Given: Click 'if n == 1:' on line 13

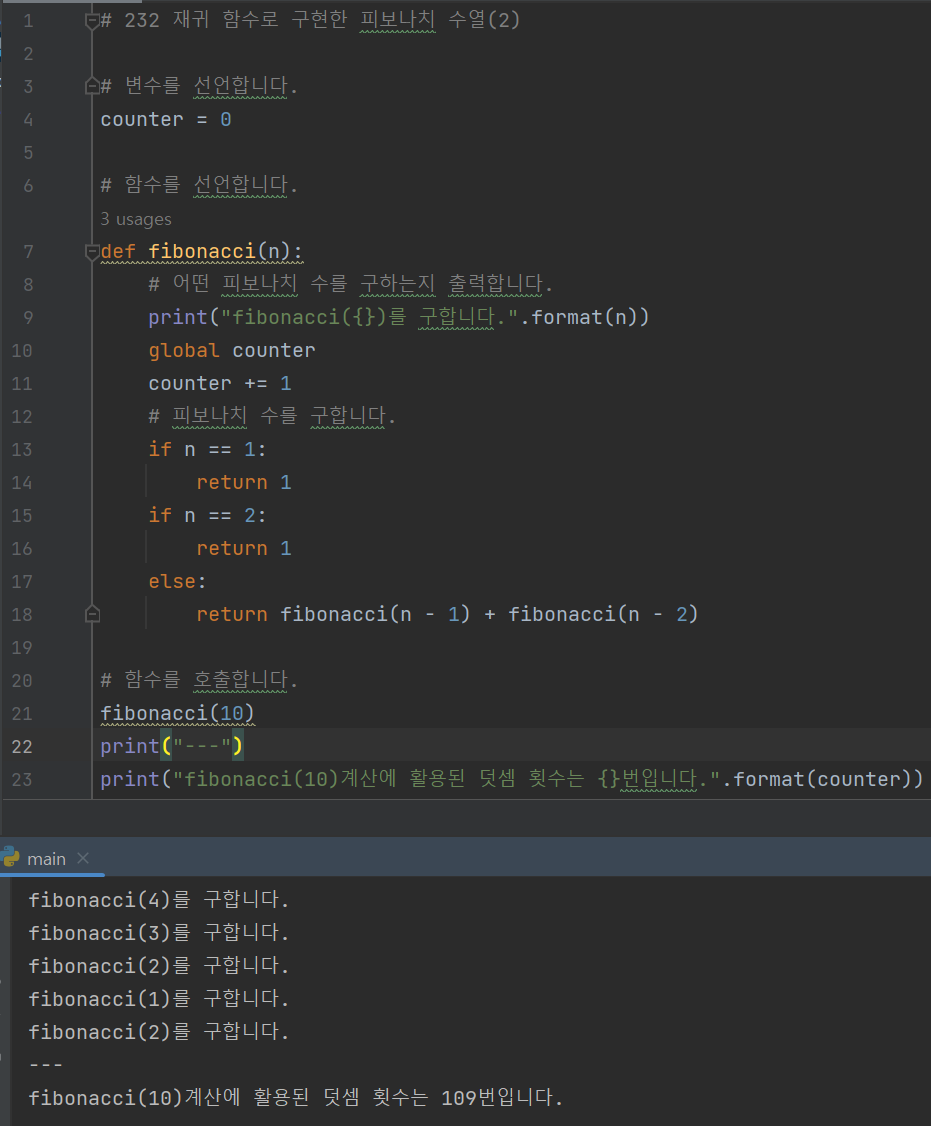Looking at the screenshot, I should 208,450.
